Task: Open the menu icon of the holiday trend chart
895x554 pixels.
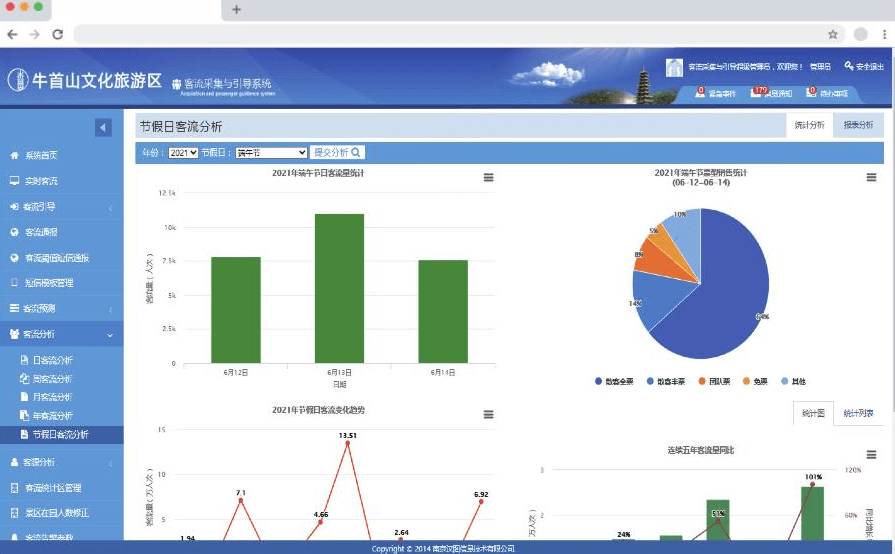Action: point(488,414)
